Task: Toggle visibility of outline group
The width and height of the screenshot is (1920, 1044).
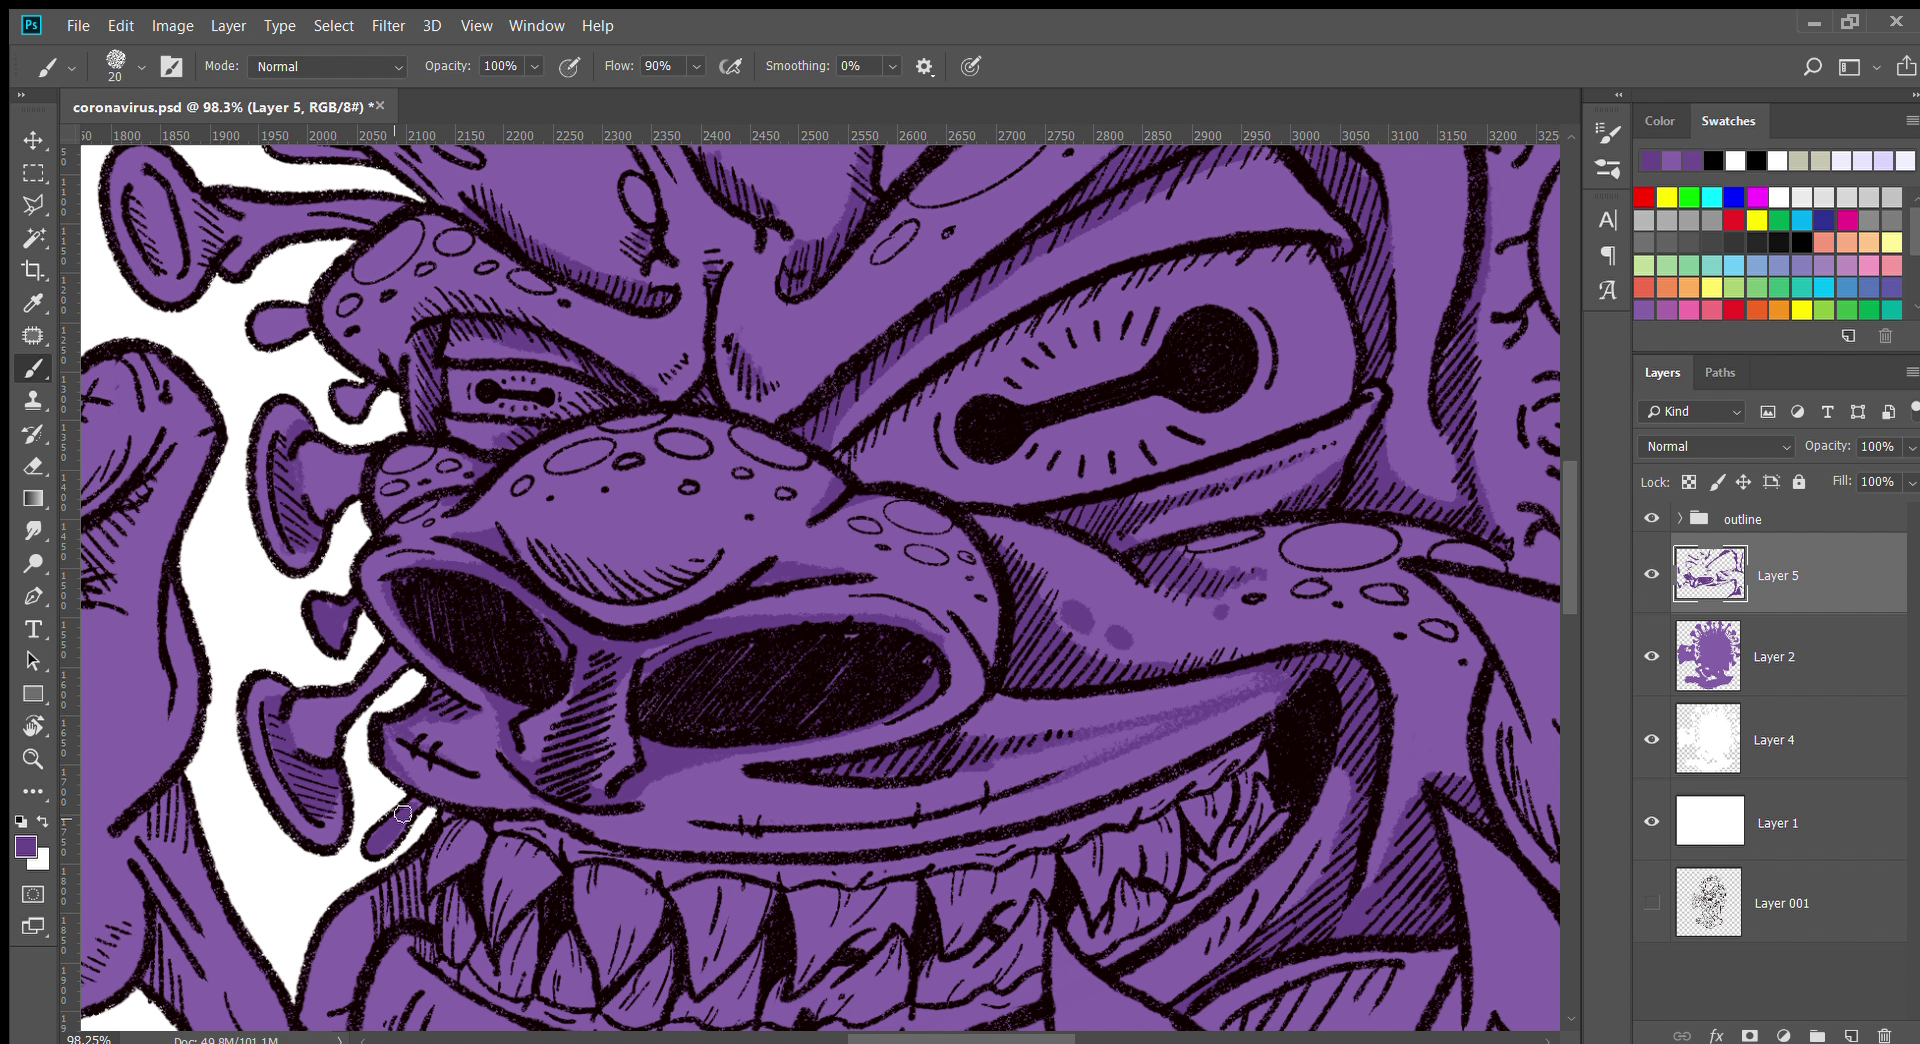Action: pyautogui.click(x=1652, y=519)
